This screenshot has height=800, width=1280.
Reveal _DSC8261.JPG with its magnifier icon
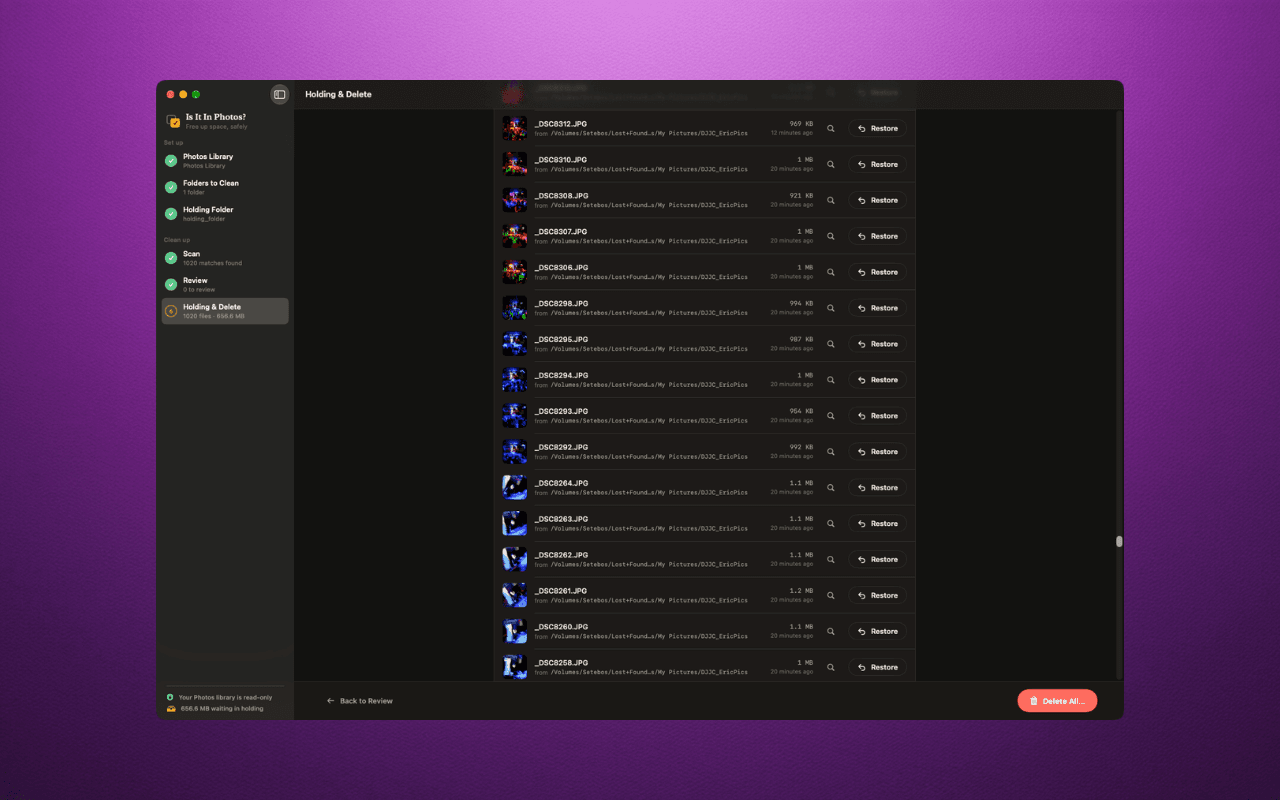[830, 596]
